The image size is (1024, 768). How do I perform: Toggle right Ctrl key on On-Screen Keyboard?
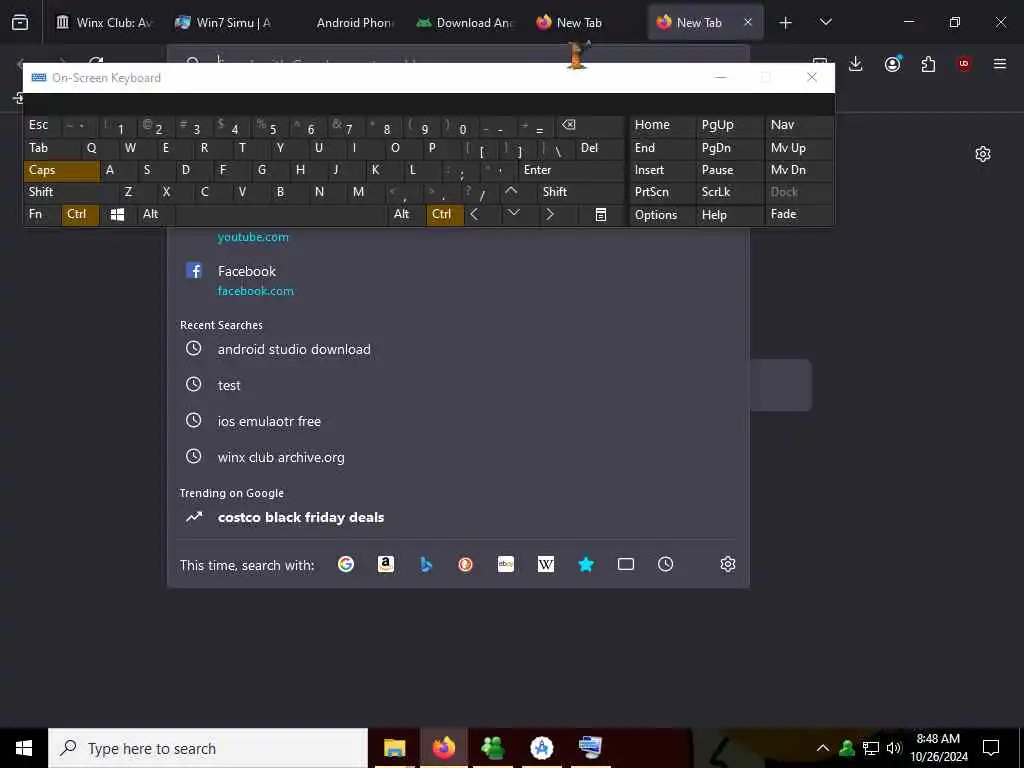445,215
